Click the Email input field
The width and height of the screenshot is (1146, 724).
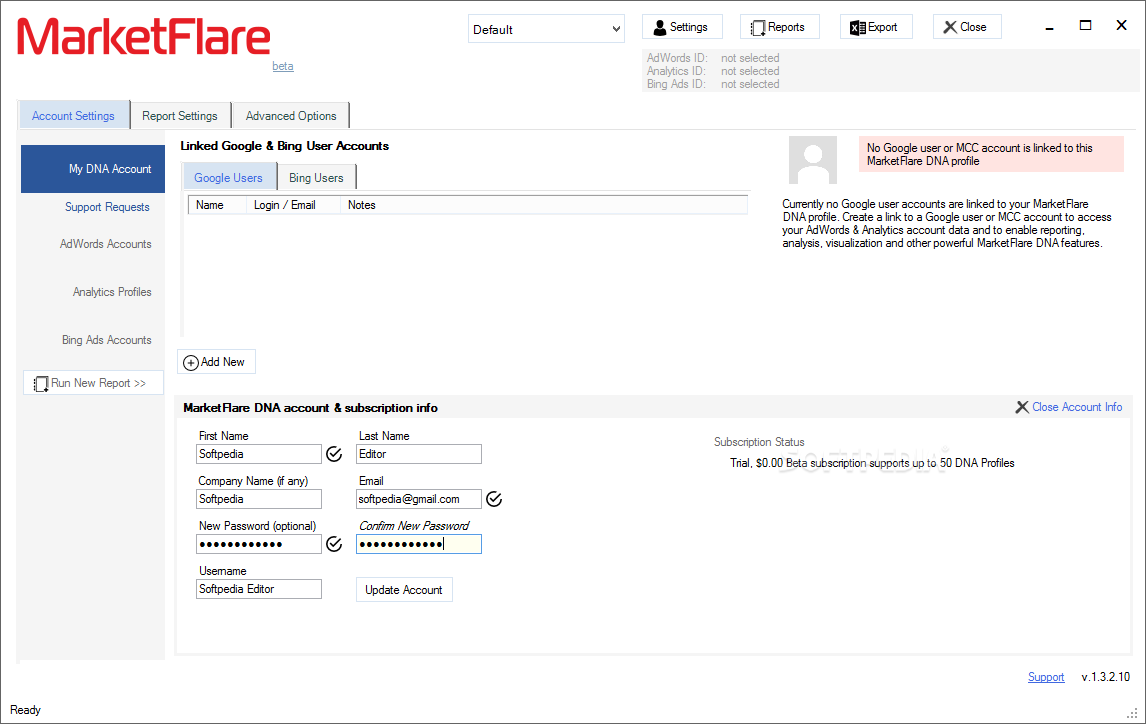point(419,499)
